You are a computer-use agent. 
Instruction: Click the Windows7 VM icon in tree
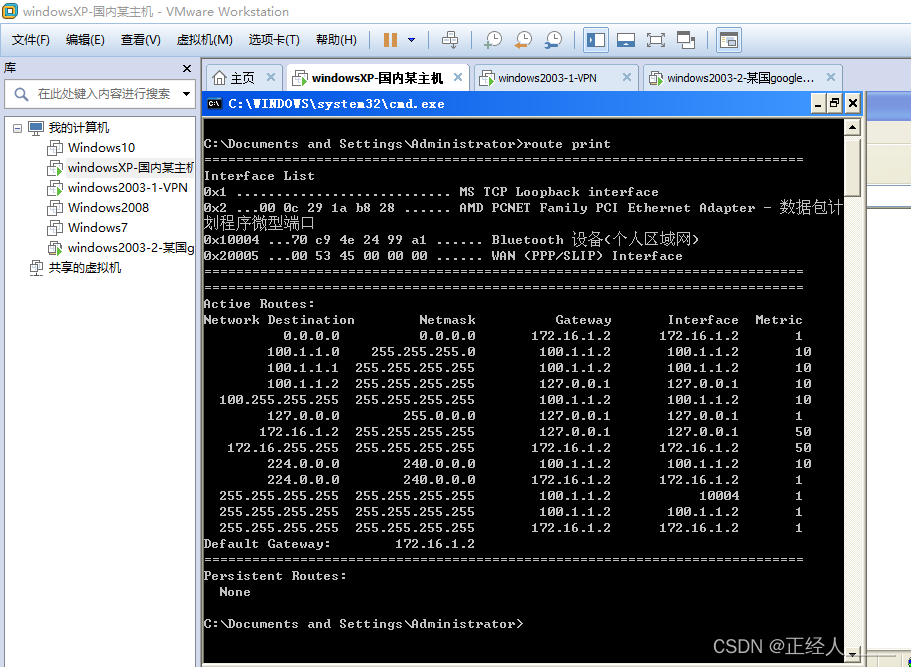(x=55, y=227)
